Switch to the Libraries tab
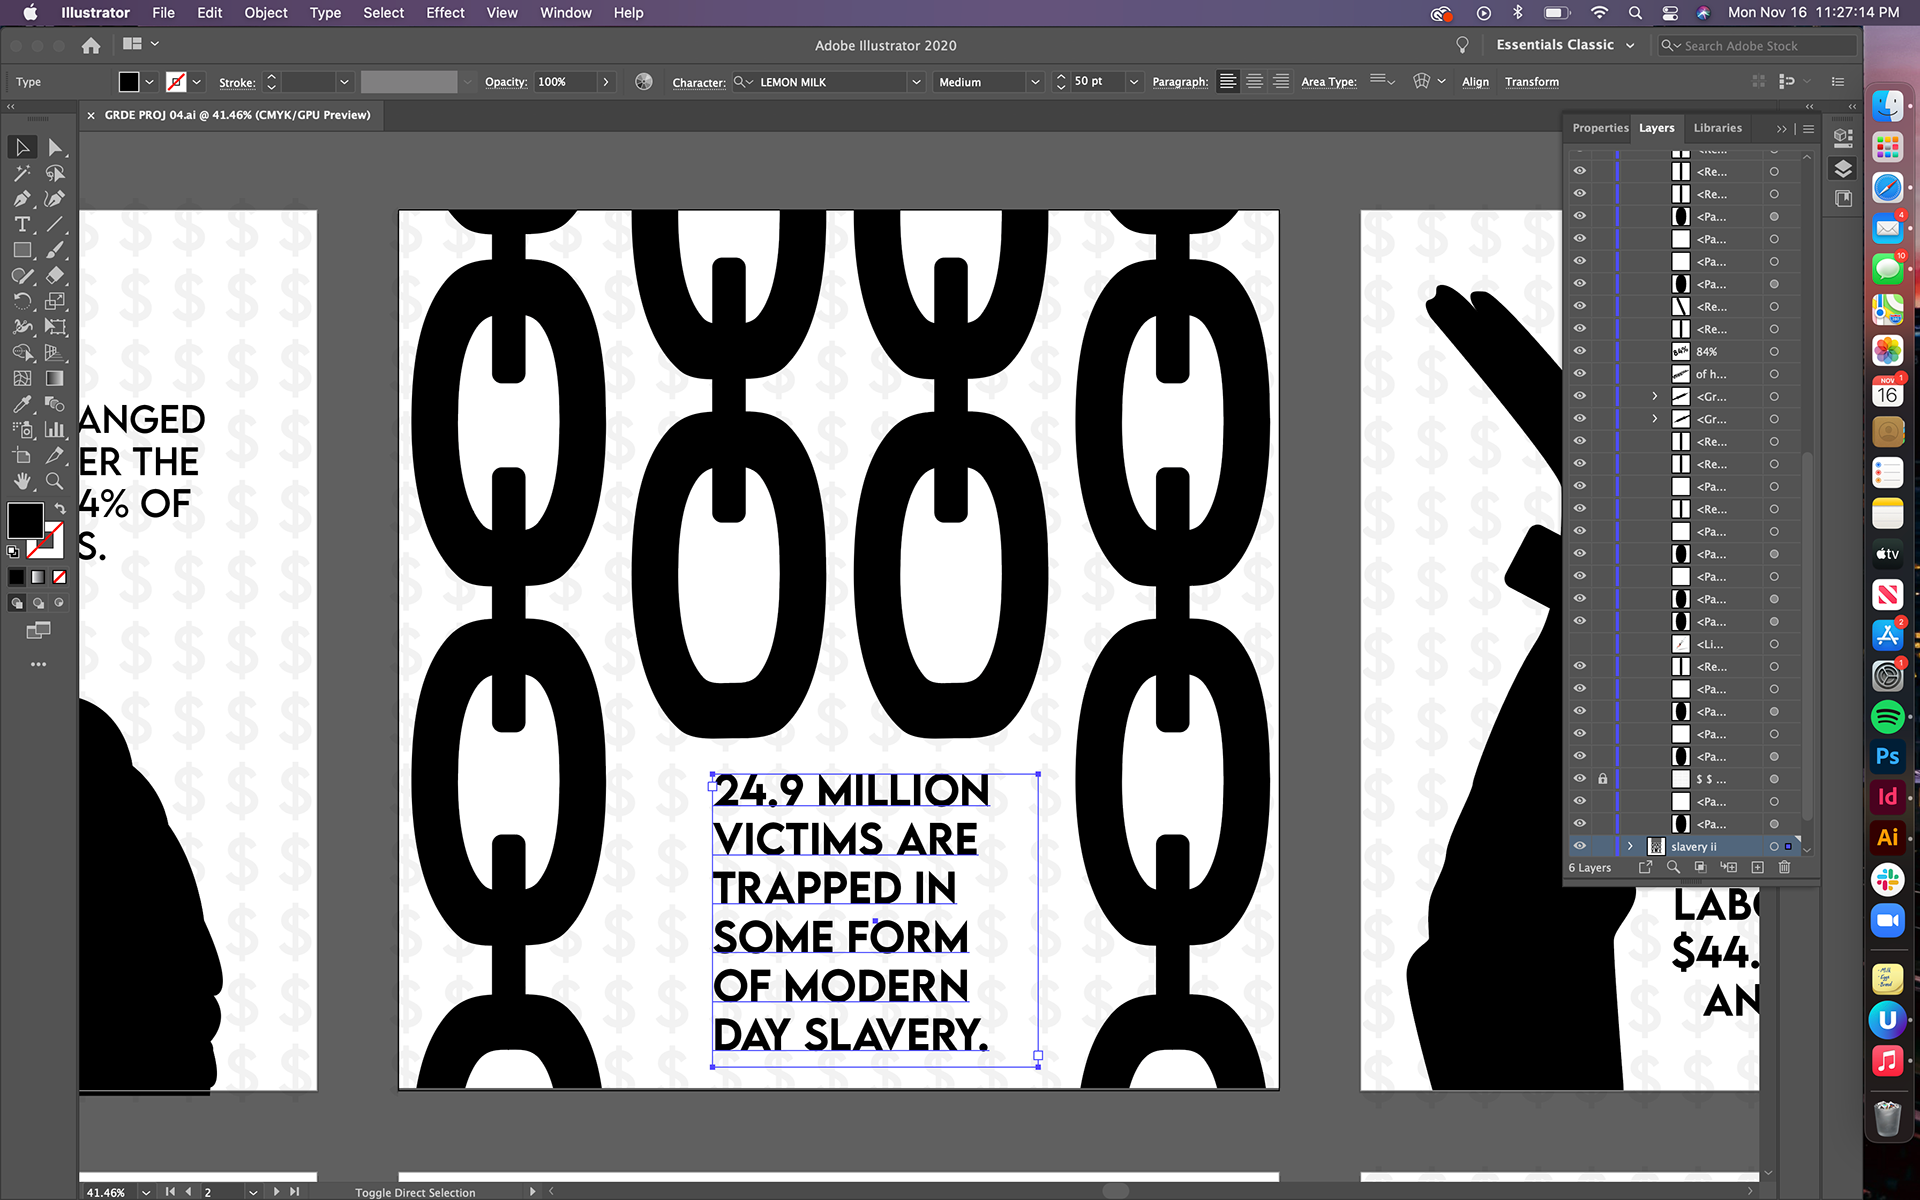 [1718, 128]
